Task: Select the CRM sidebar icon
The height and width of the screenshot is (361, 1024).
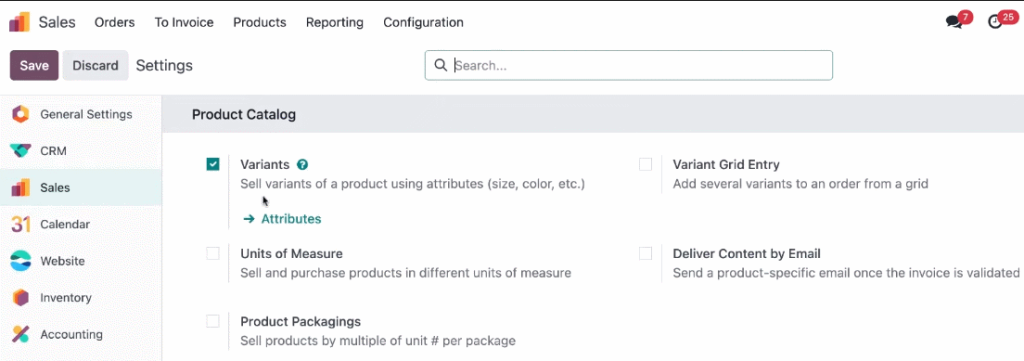Action: click(x=21, y=151)
